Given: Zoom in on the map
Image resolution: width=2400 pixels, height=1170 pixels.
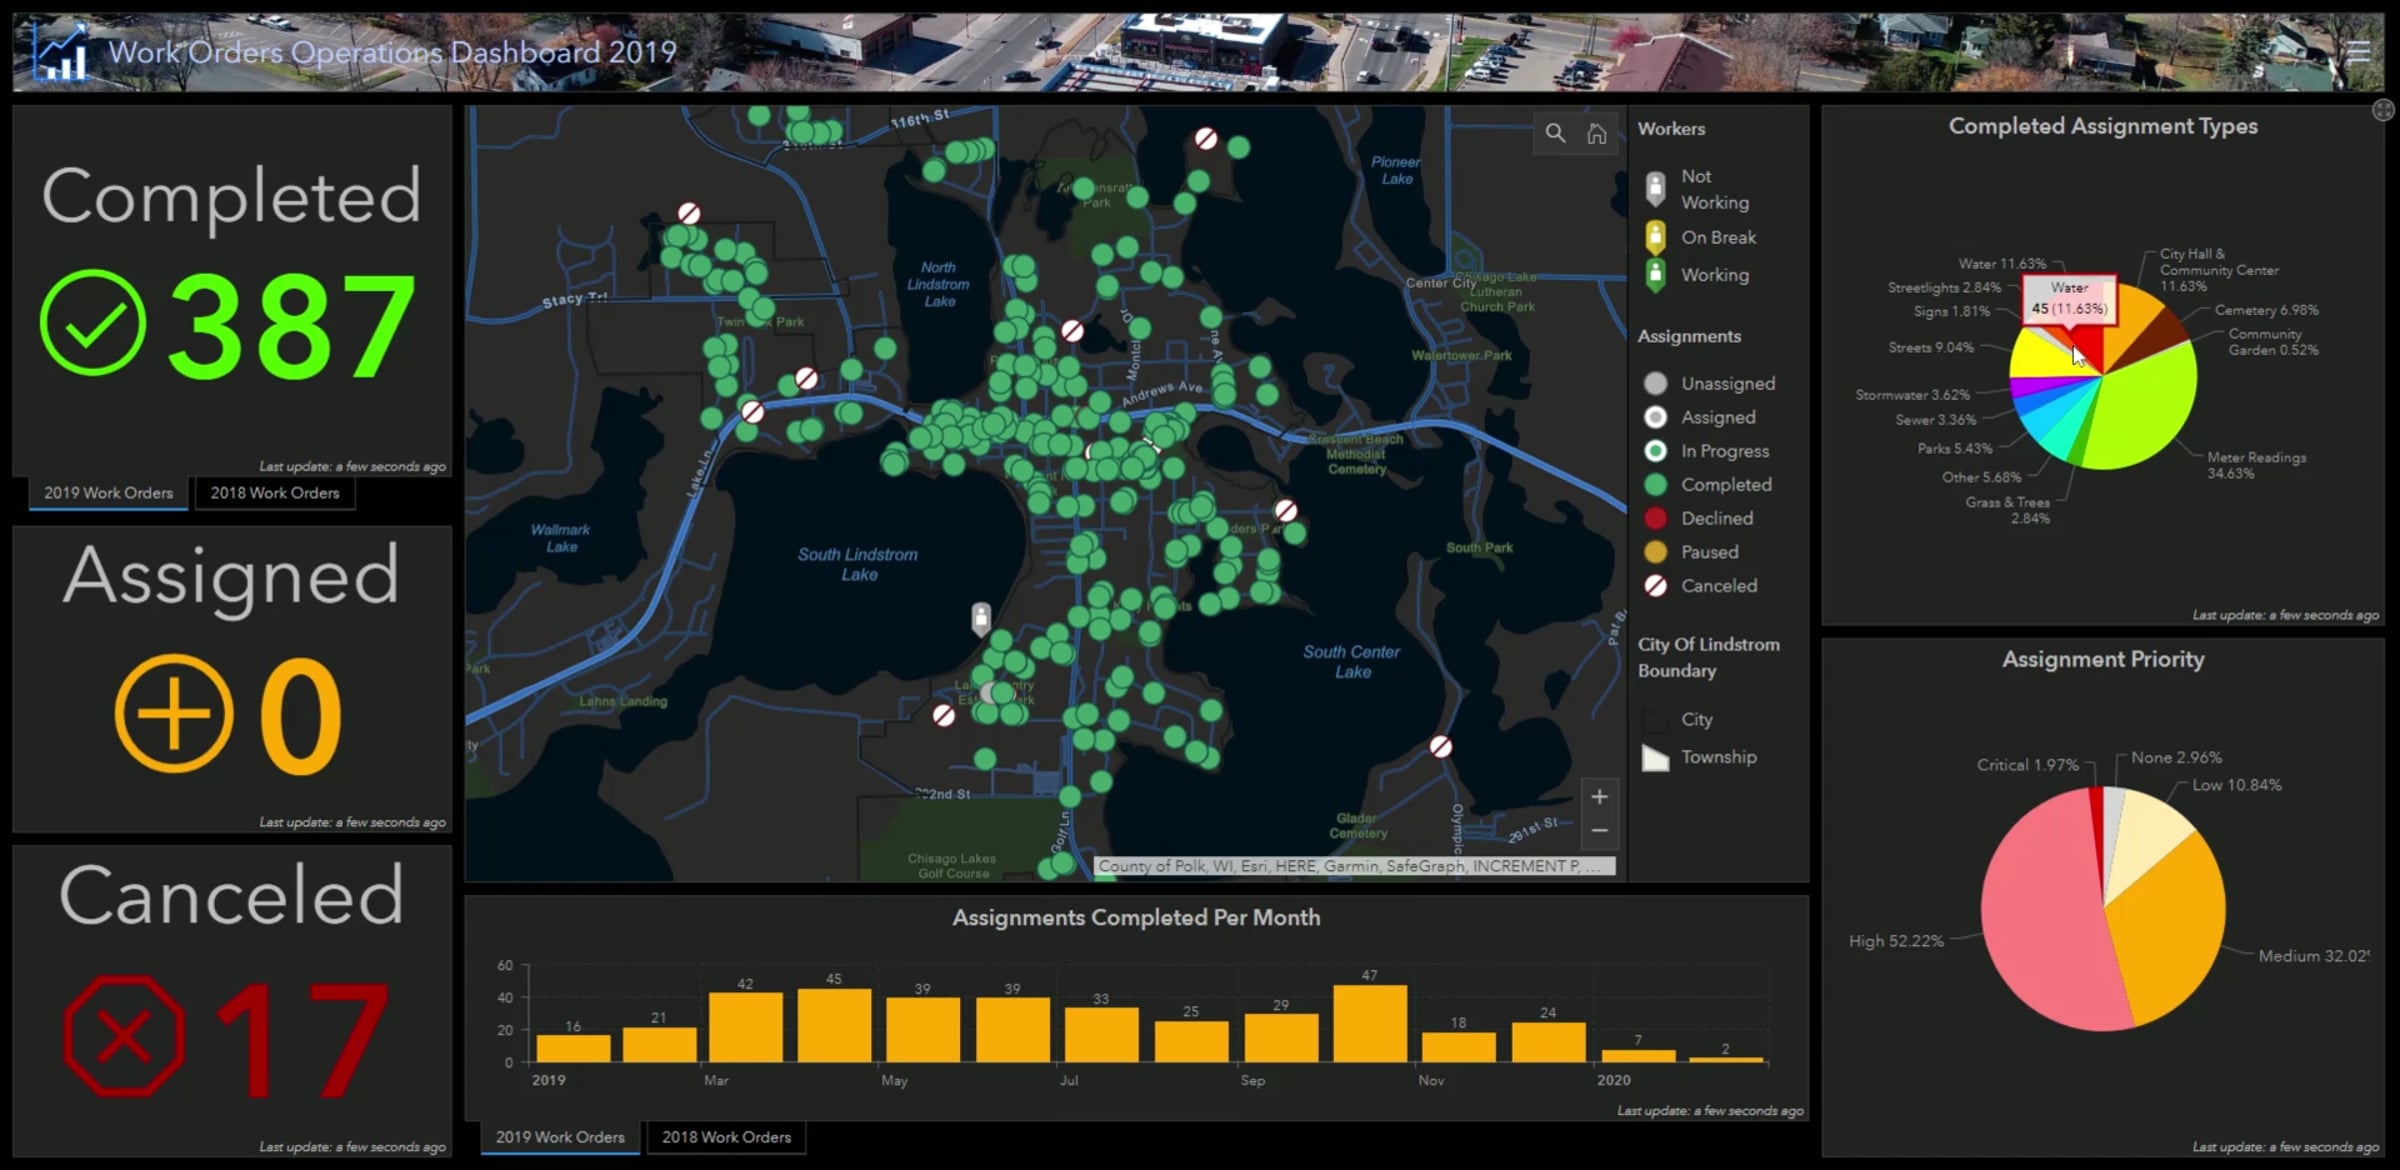Looking at the screenshot, I should pyautogui.click(x=1599, y=797).
